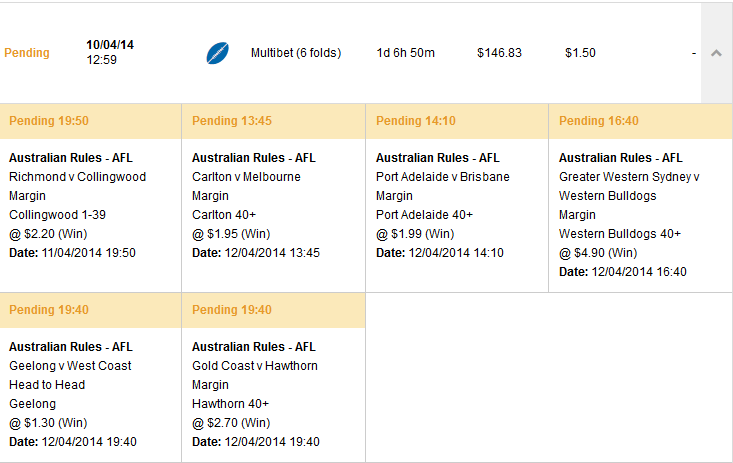Click the blue AFL football icon
The width and height of the screenshot is (733, 463).
click(217, 53)
